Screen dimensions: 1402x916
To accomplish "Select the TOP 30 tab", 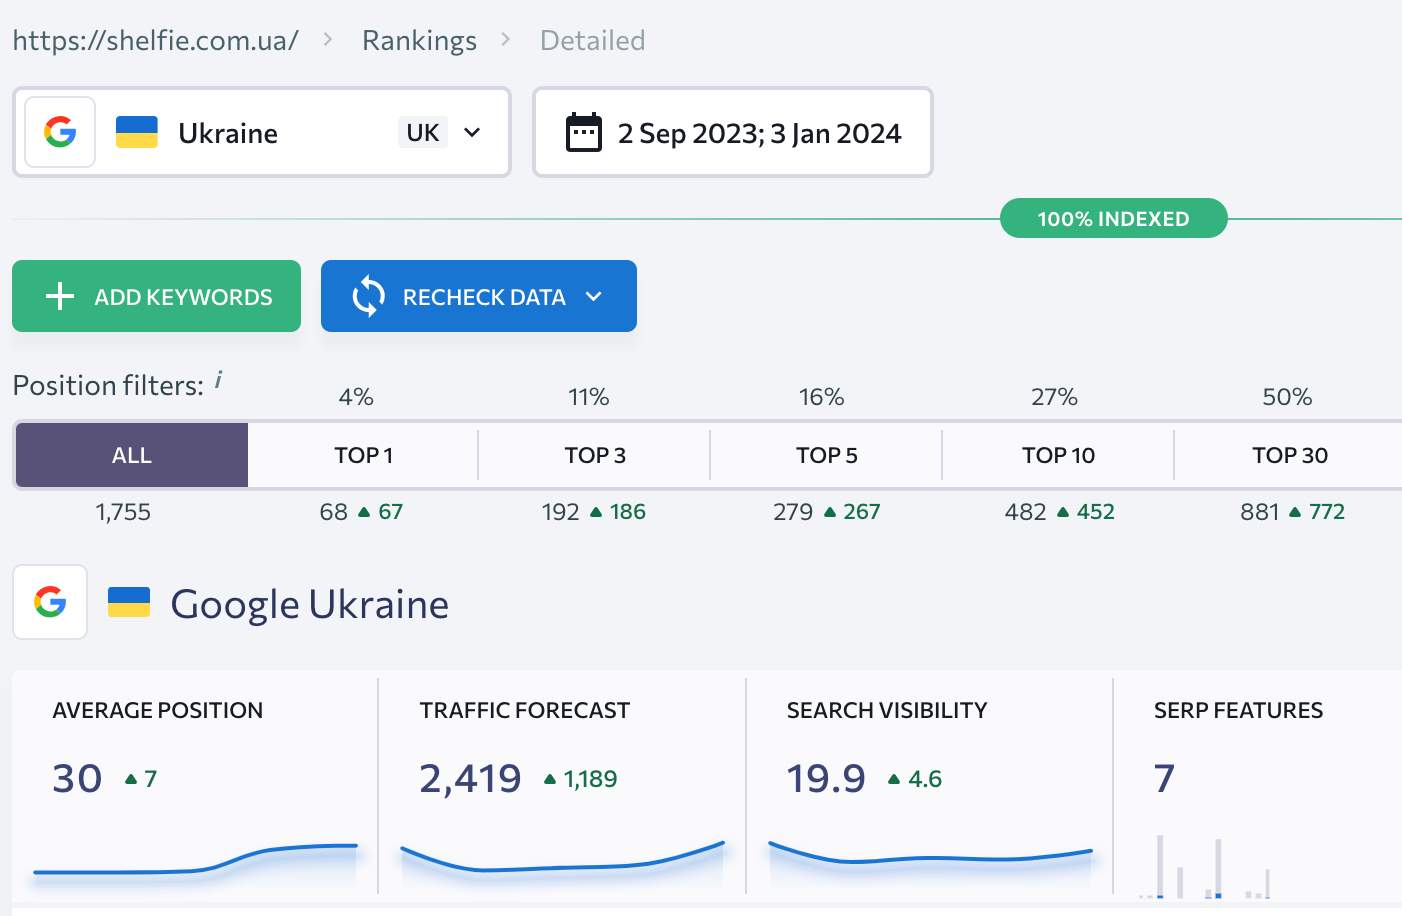I will click(x=1289, y=455).
